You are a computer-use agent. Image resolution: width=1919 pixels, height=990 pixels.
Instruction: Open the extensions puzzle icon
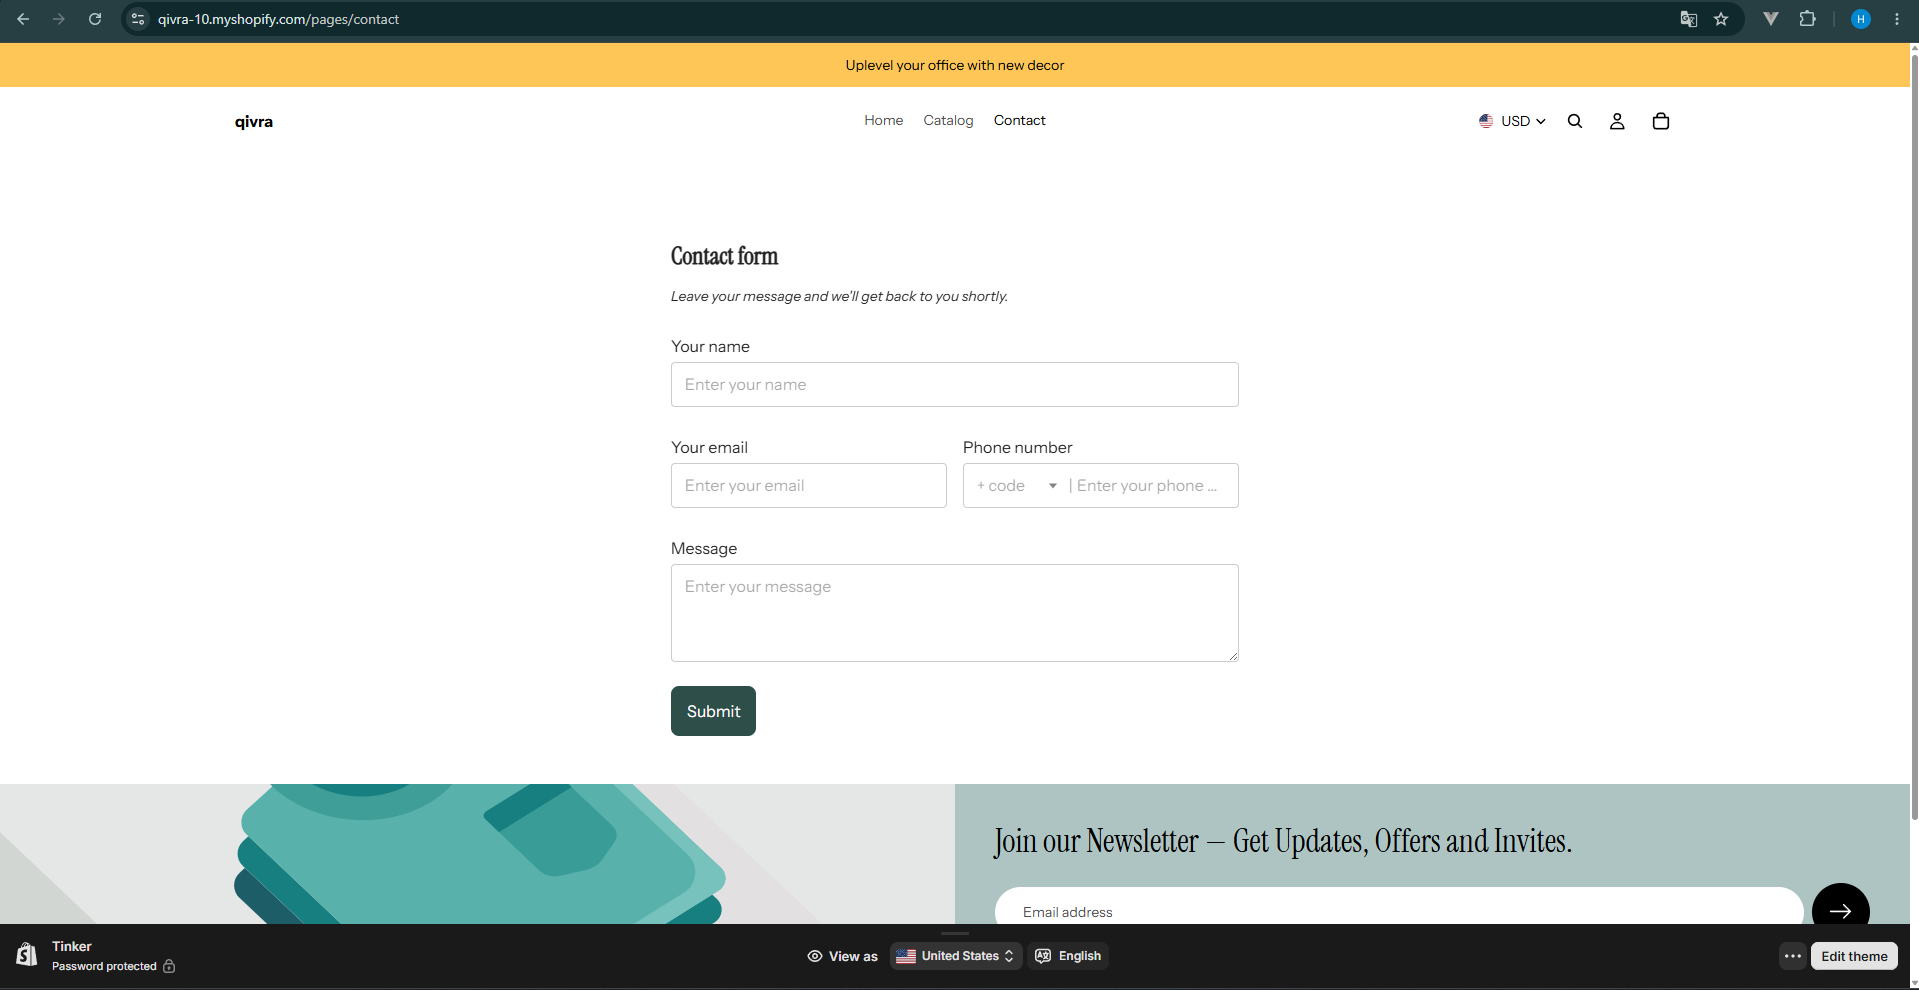(x=1807, y=18)
